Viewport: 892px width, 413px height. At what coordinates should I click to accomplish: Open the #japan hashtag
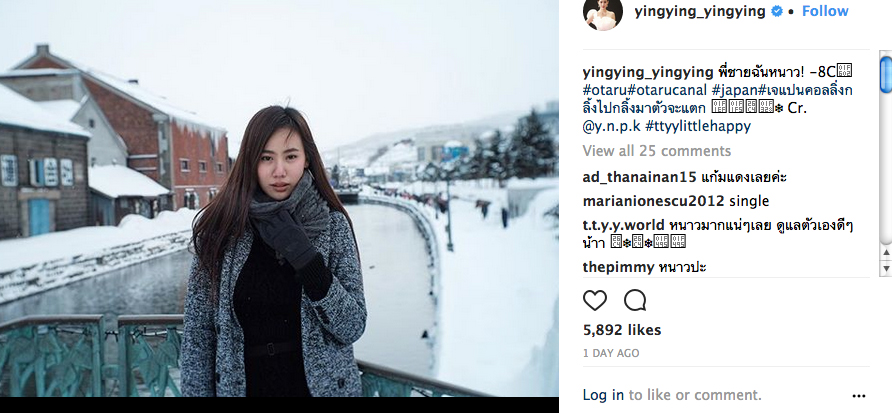[735, 90]
